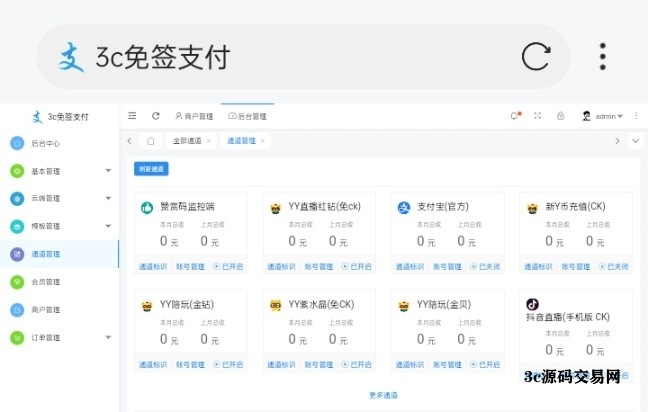Collapse the sidebar with the hamburger icon
Viewport: 648px width, 412px height.
tap(132, 116)
